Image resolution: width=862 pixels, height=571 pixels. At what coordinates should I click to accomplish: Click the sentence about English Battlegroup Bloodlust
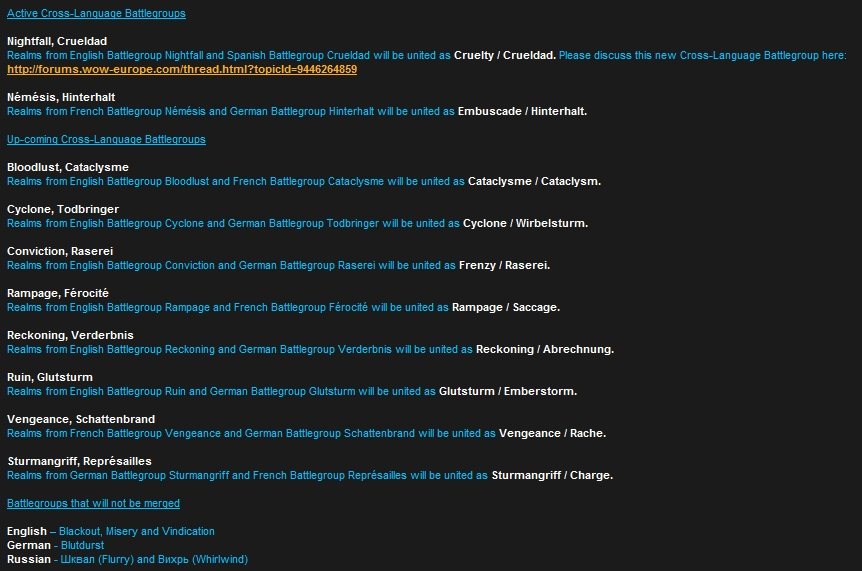(236, 181)
